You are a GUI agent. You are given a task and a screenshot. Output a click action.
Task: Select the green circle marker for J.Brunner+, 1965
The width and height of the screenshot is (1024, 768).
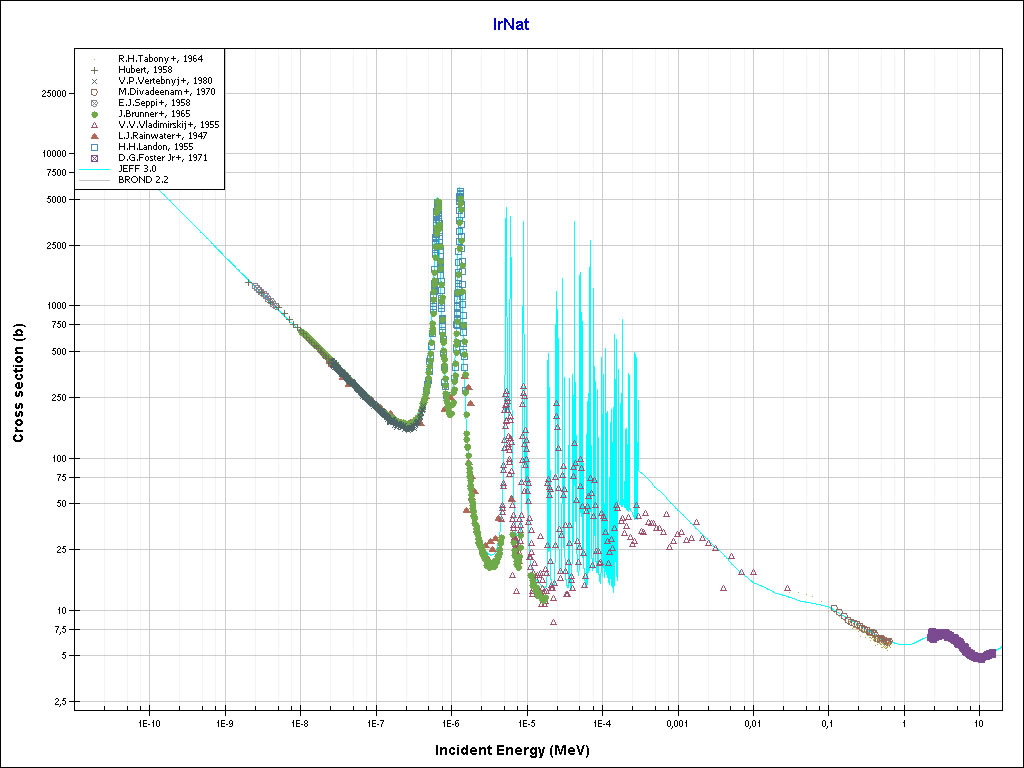coord(94,114)
